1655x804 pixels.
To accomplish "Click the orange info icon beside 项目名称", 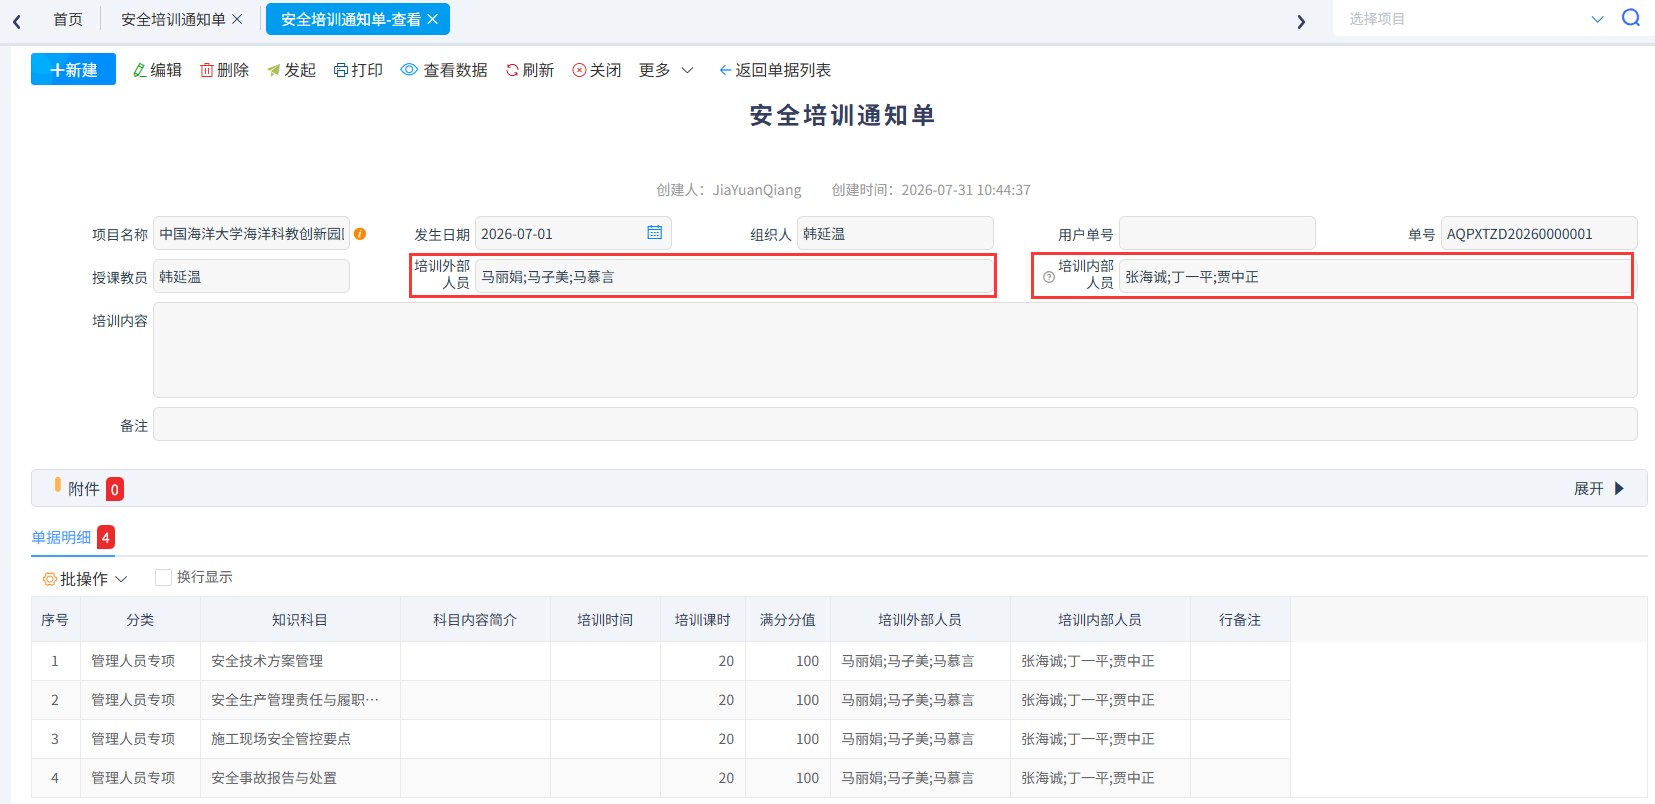I will coord(360,234).
